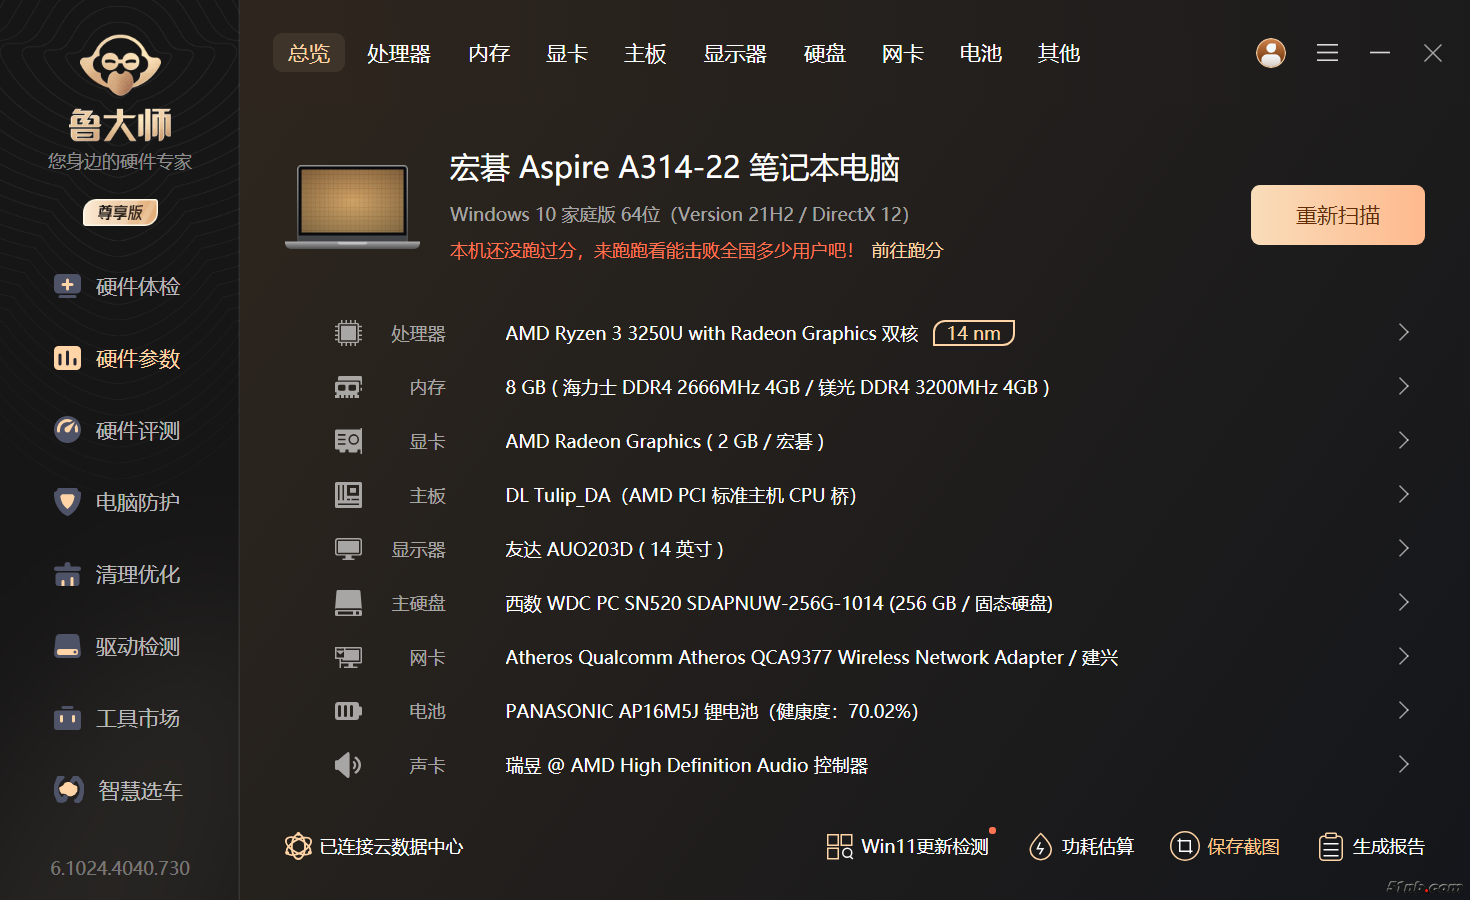
Task: Expand the DL Tulip_DA motherboard chevron
Action: tap(1403, 495)
